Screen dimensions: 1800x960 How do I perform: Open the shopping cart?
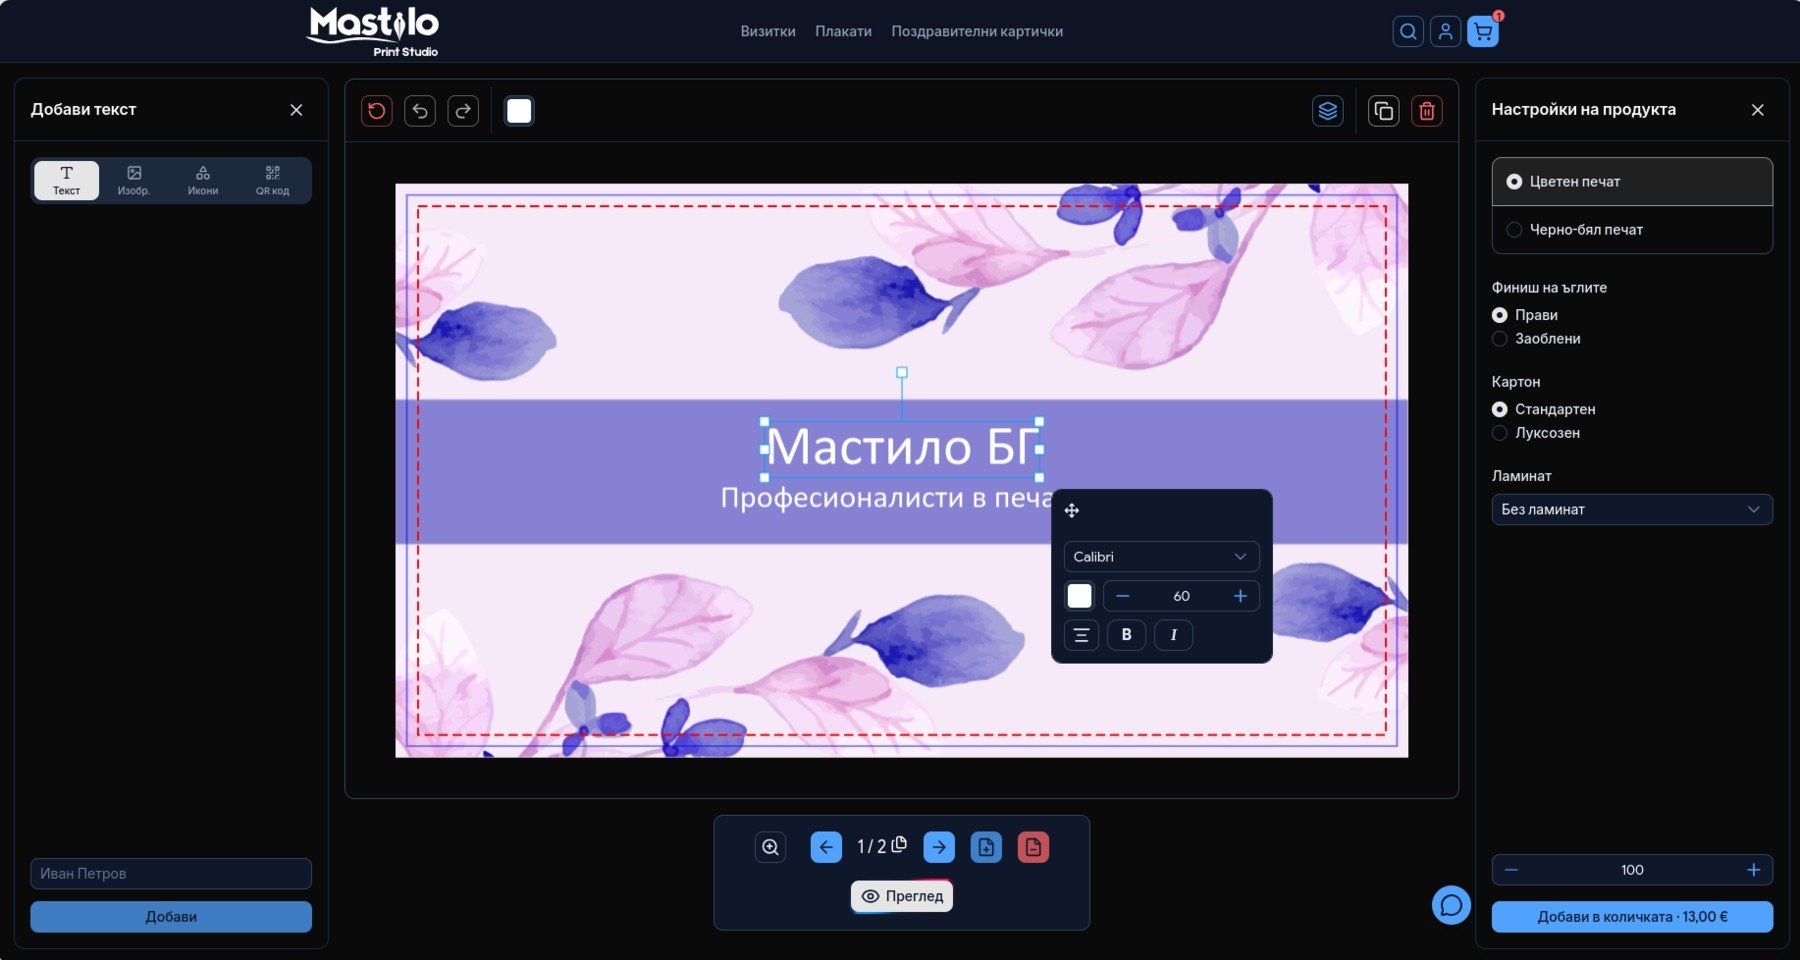click(1483, 32)
